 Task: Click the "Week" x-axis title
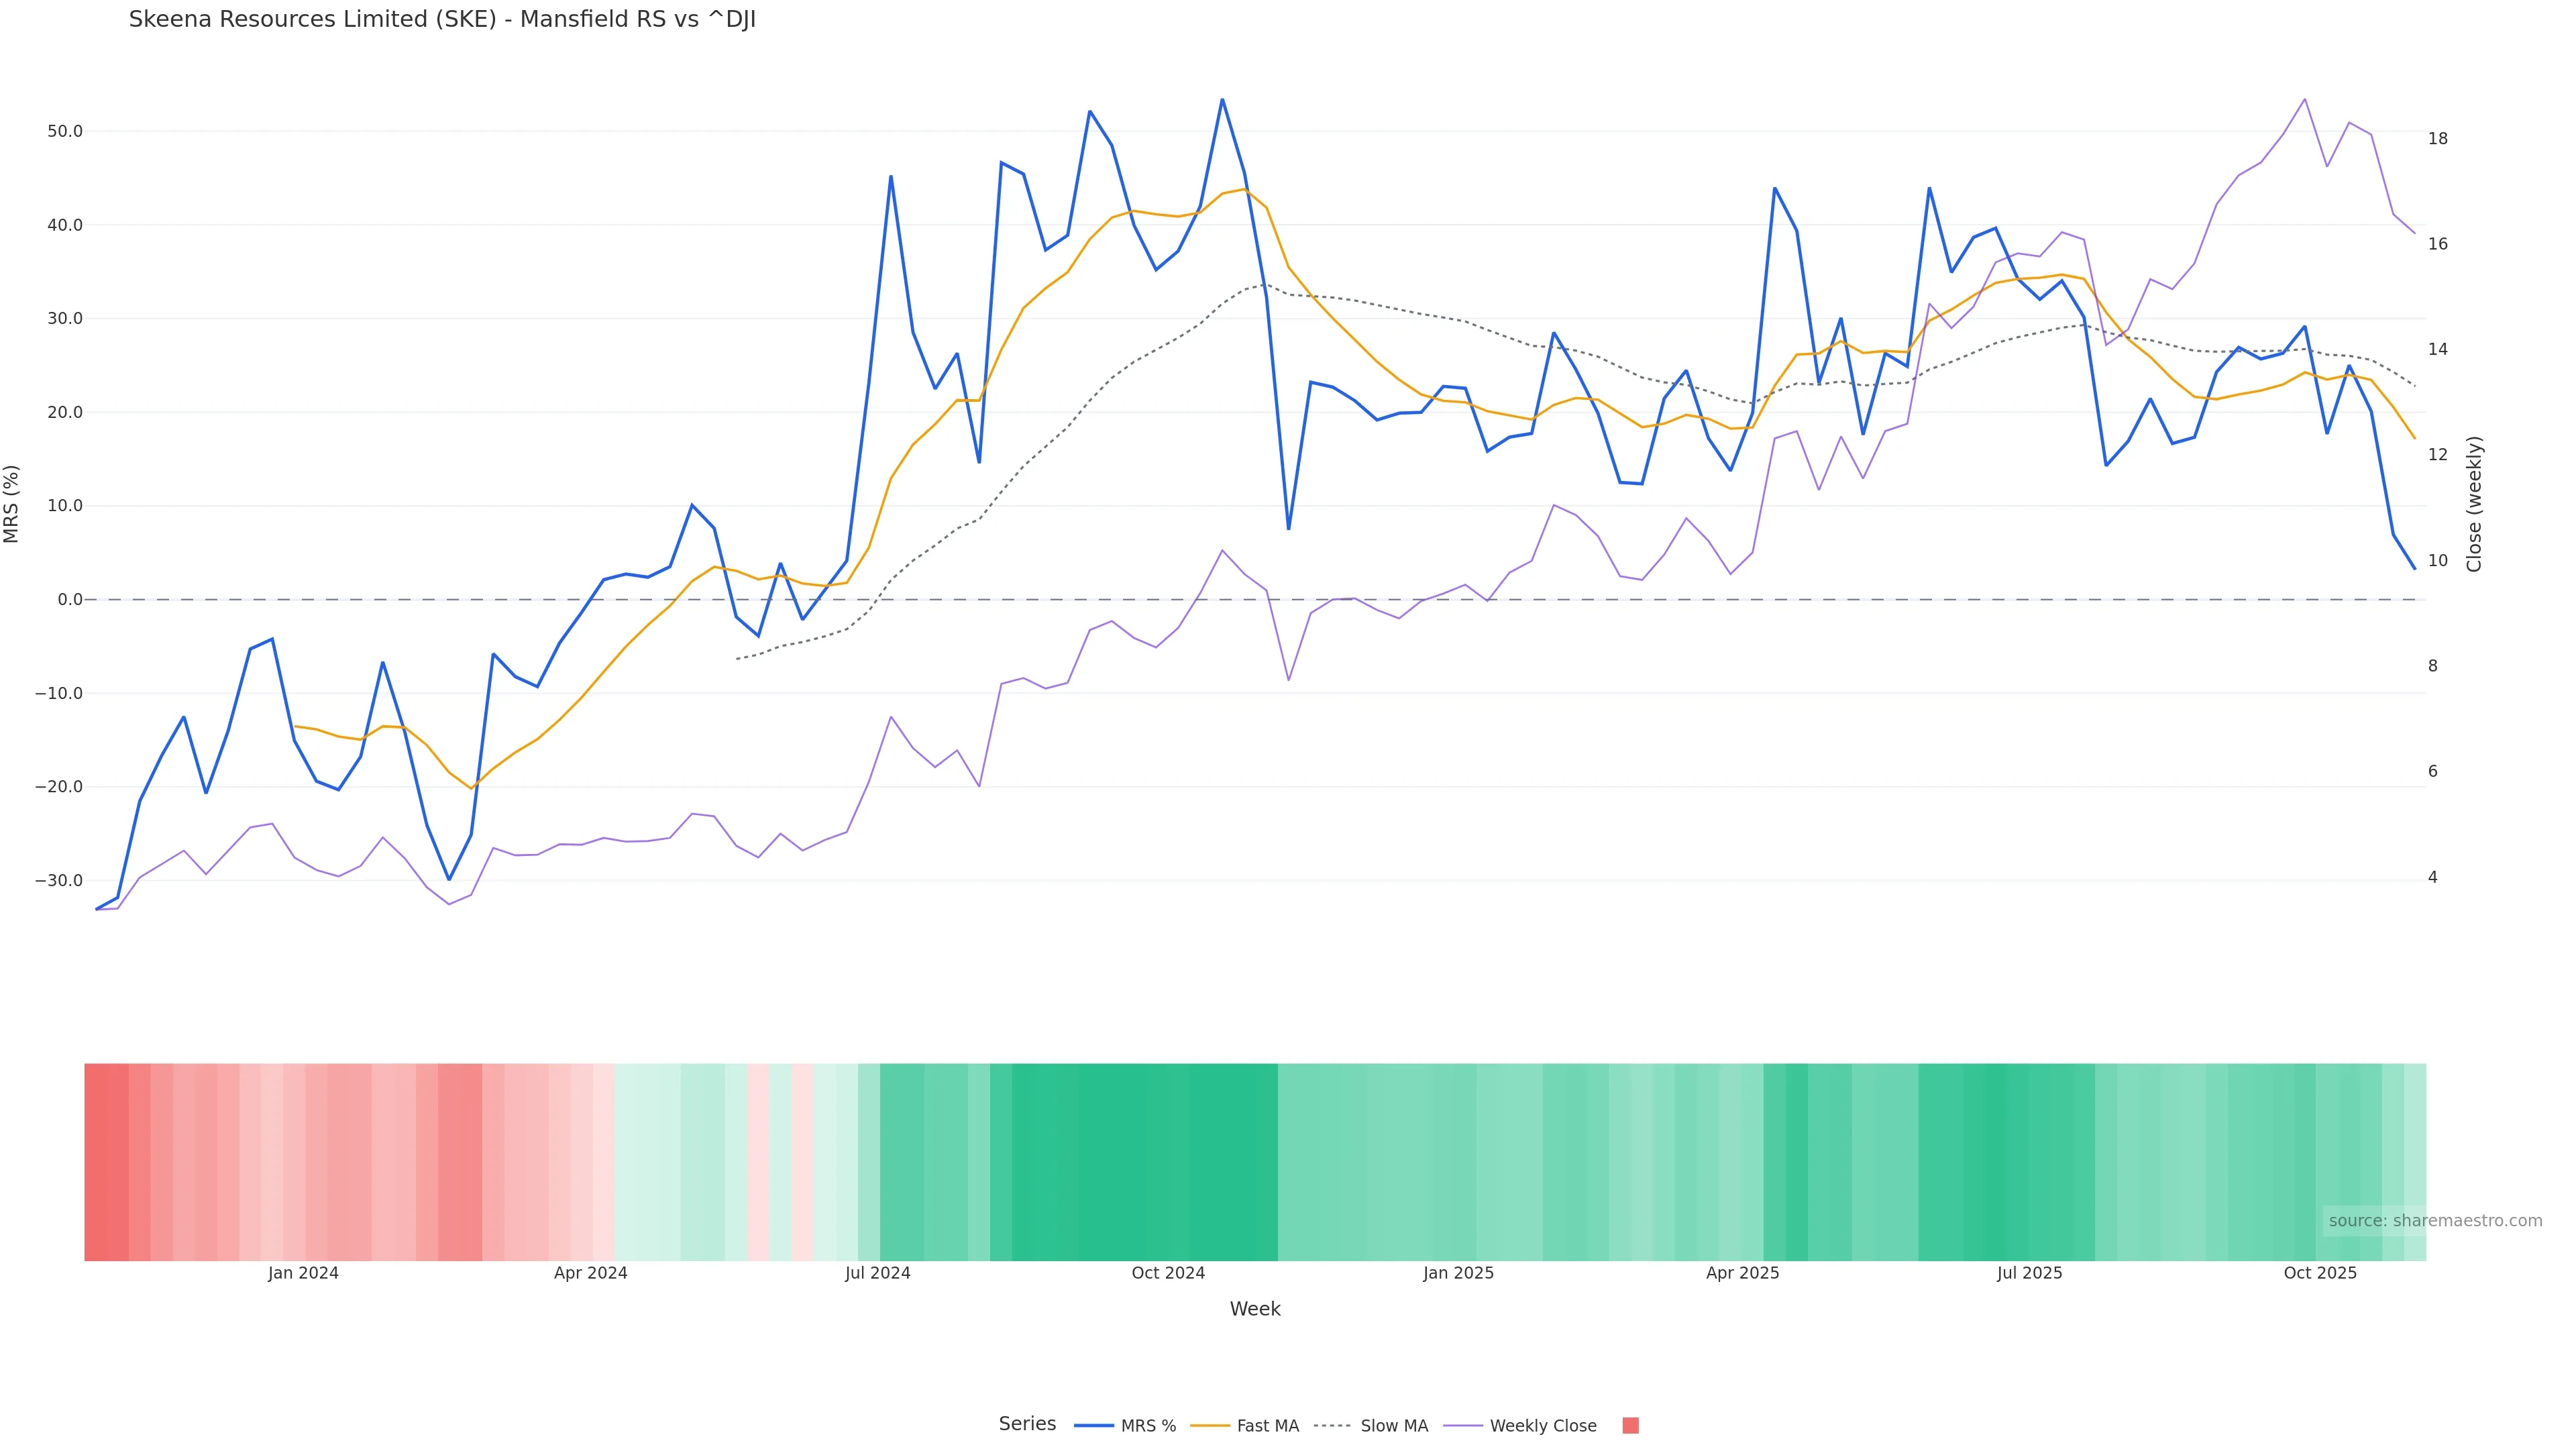[x=1254, y=1309]
